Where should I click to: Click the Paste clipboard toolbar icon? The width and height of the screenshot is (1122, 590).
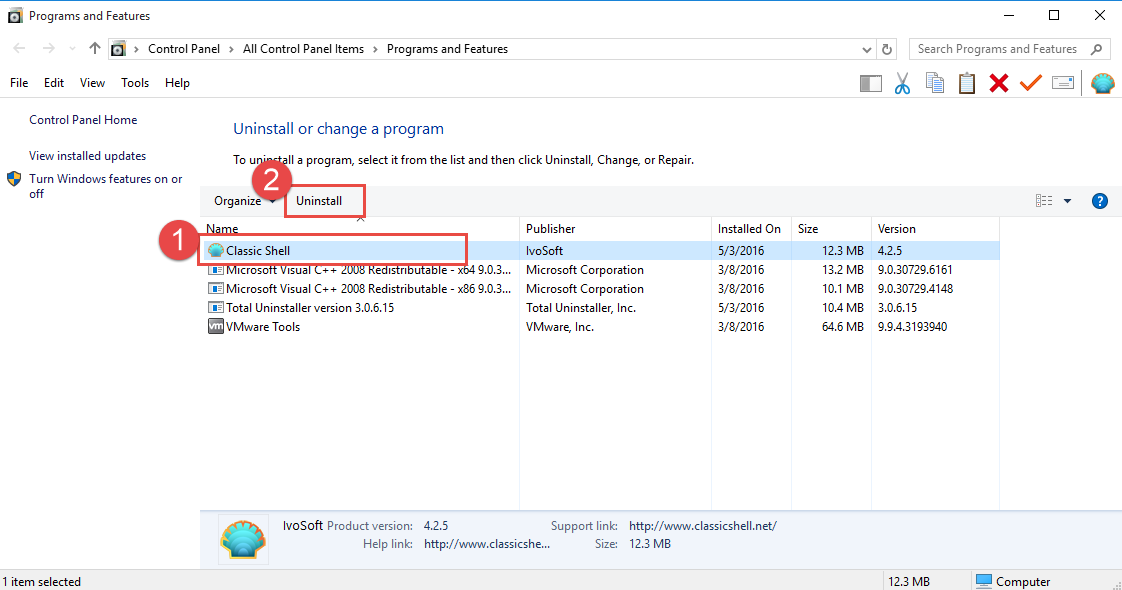pos(967,83)
